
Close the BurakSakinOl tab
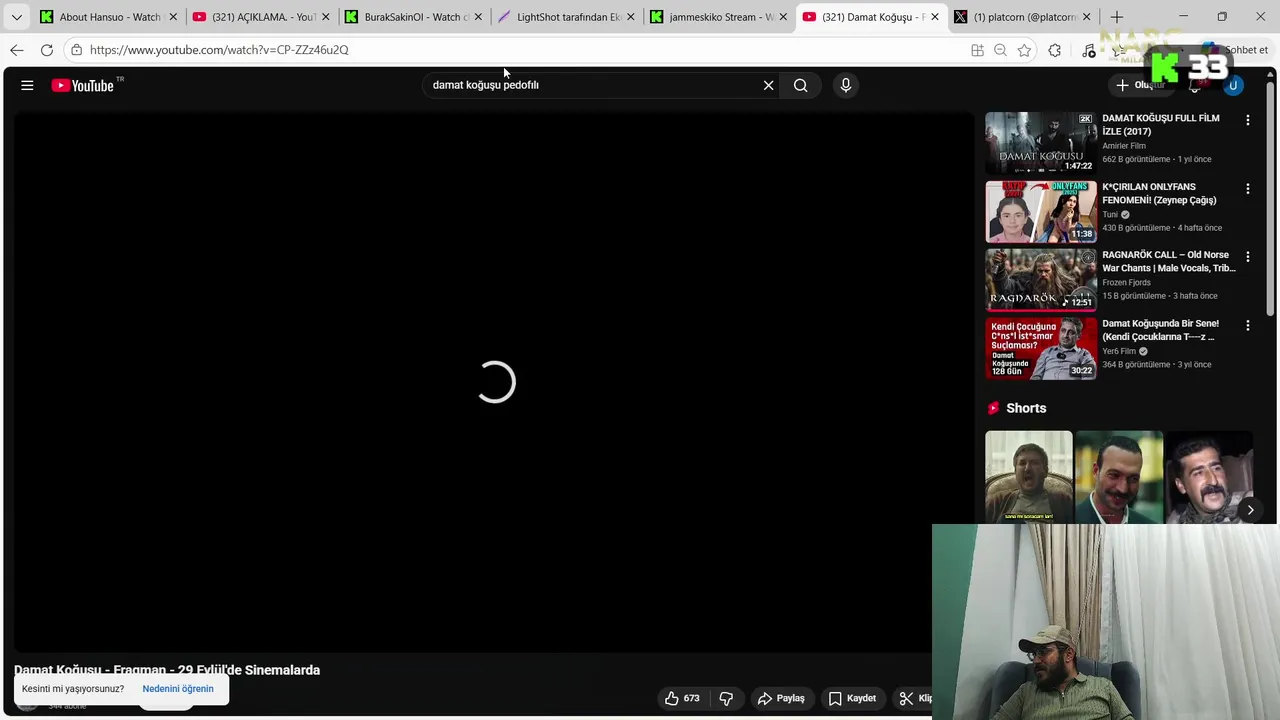(x=477, y=17)
